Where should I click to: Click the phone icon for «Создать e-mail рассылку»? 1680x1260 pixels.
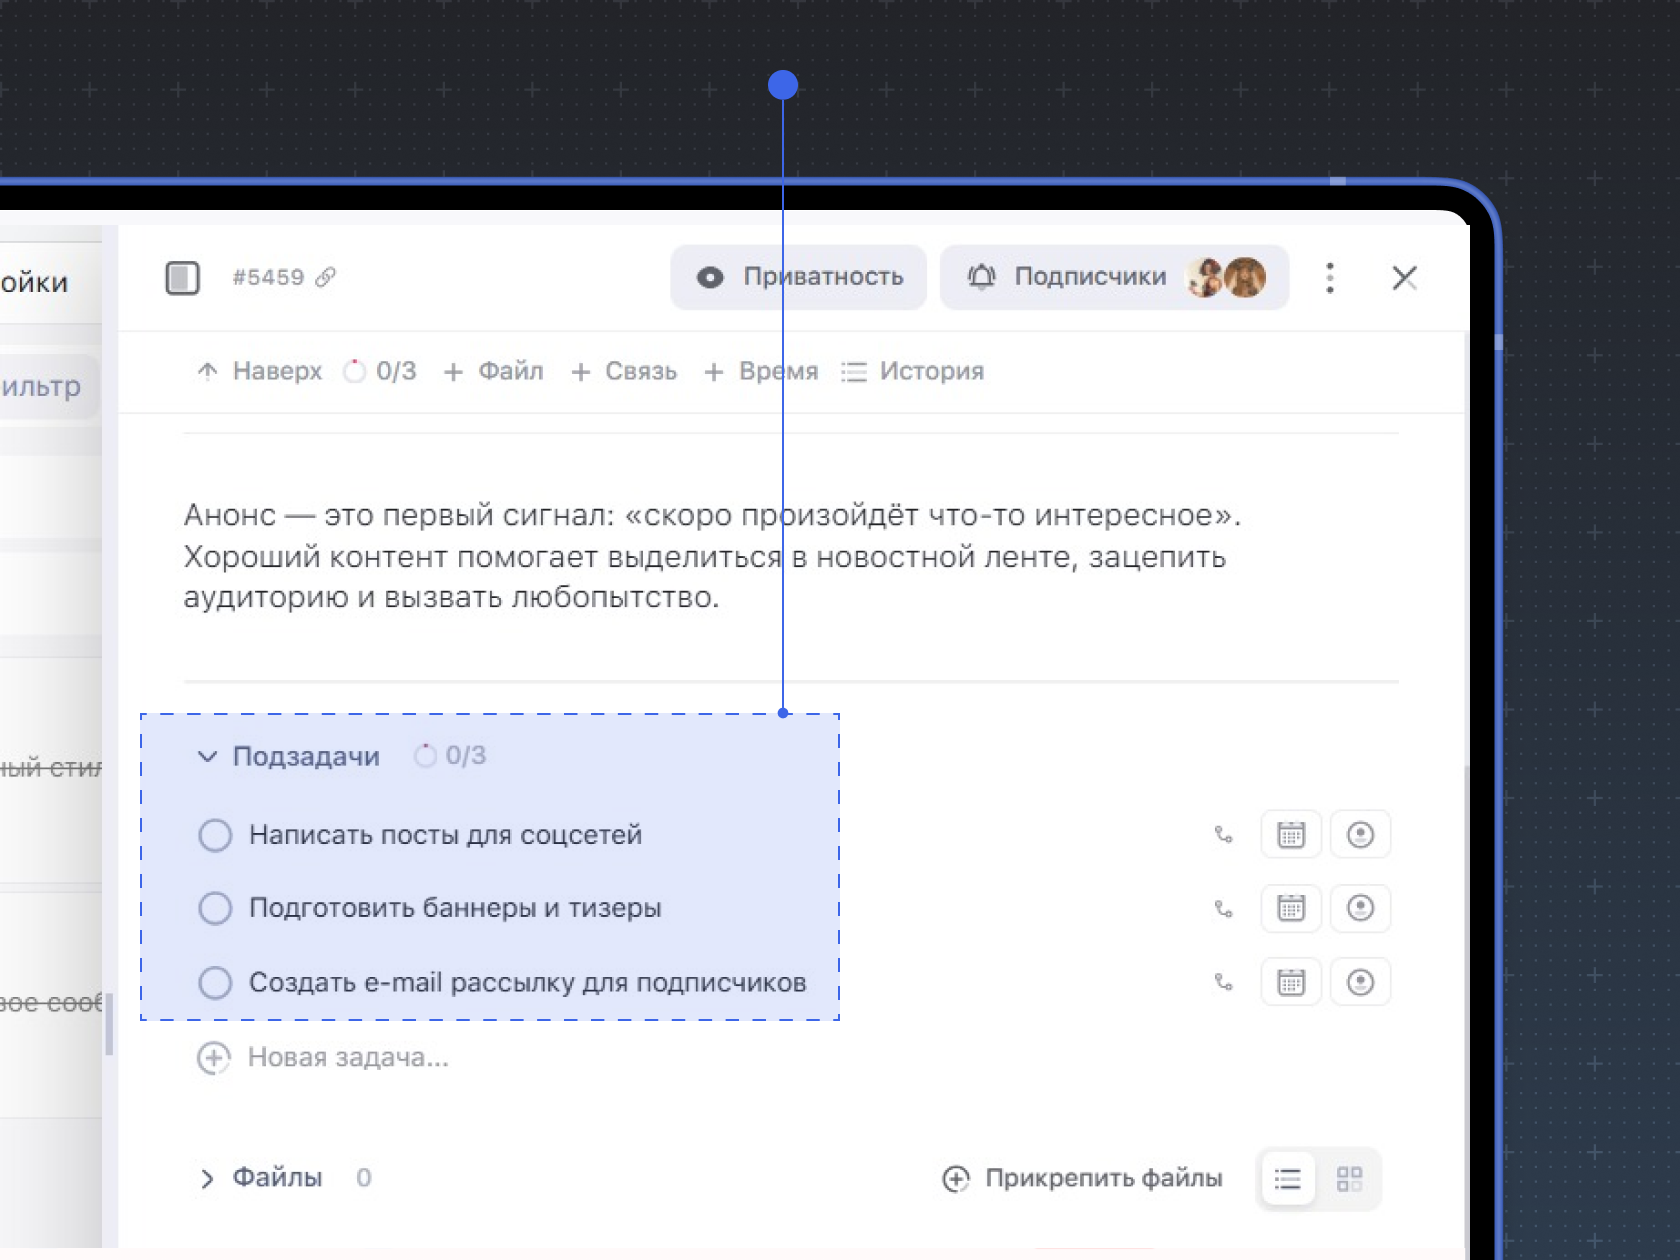[1223, 982]
